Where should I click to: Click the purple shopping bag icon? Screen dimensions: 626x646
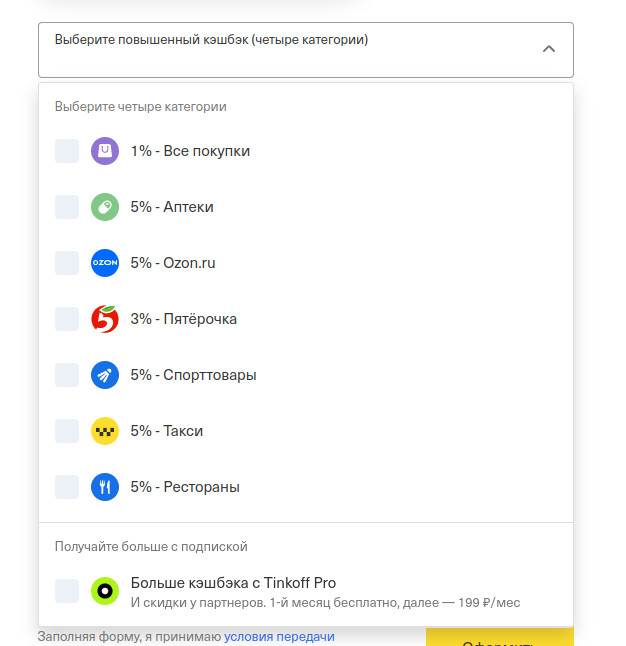105,151
